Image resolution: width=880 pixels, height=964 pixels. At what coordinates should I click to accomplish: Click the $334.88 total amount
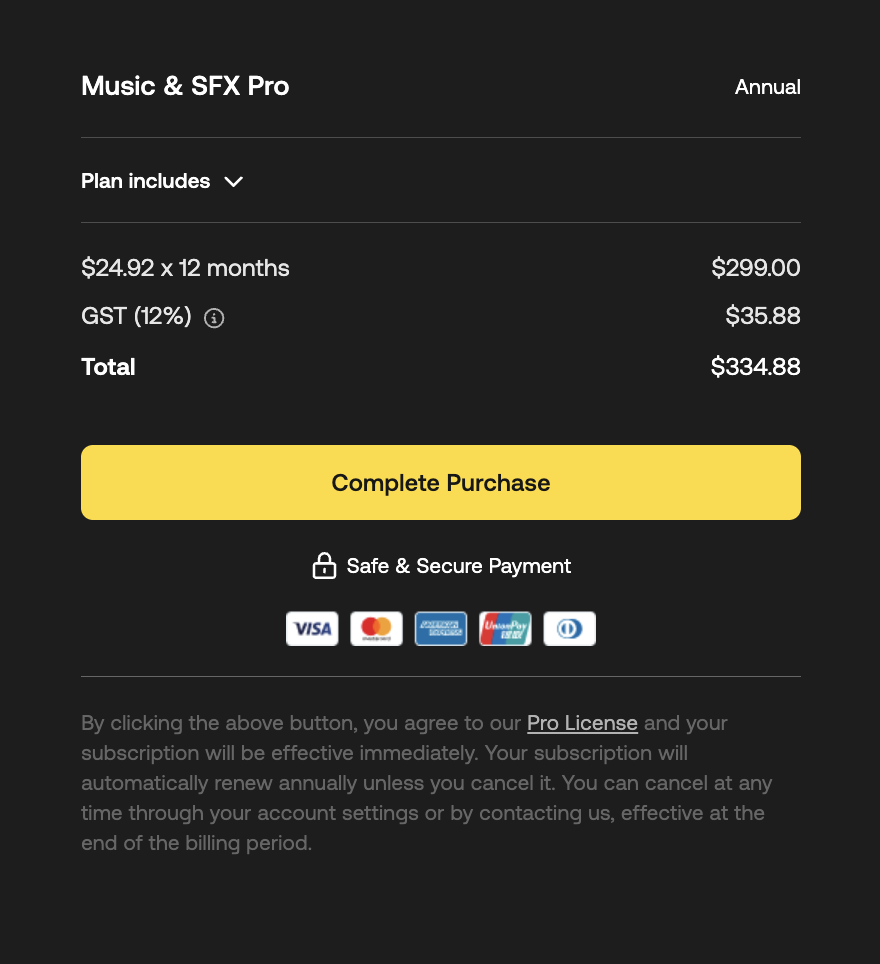point(755,367)
